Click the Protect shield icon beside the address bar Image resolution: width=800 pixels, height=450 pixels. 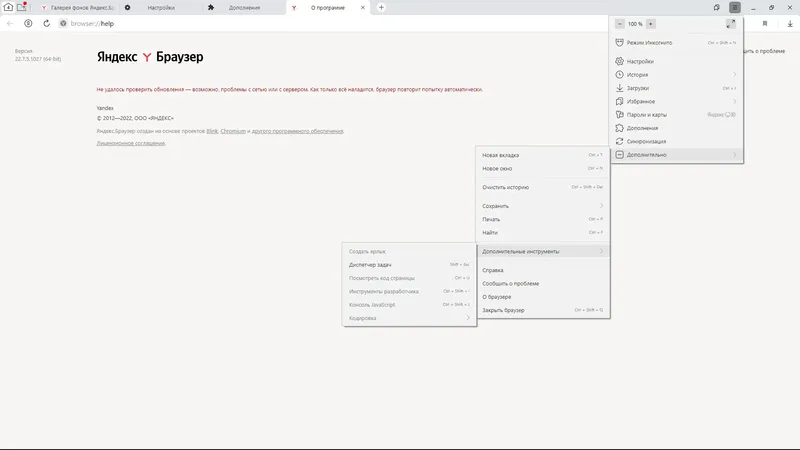[28, 23]
